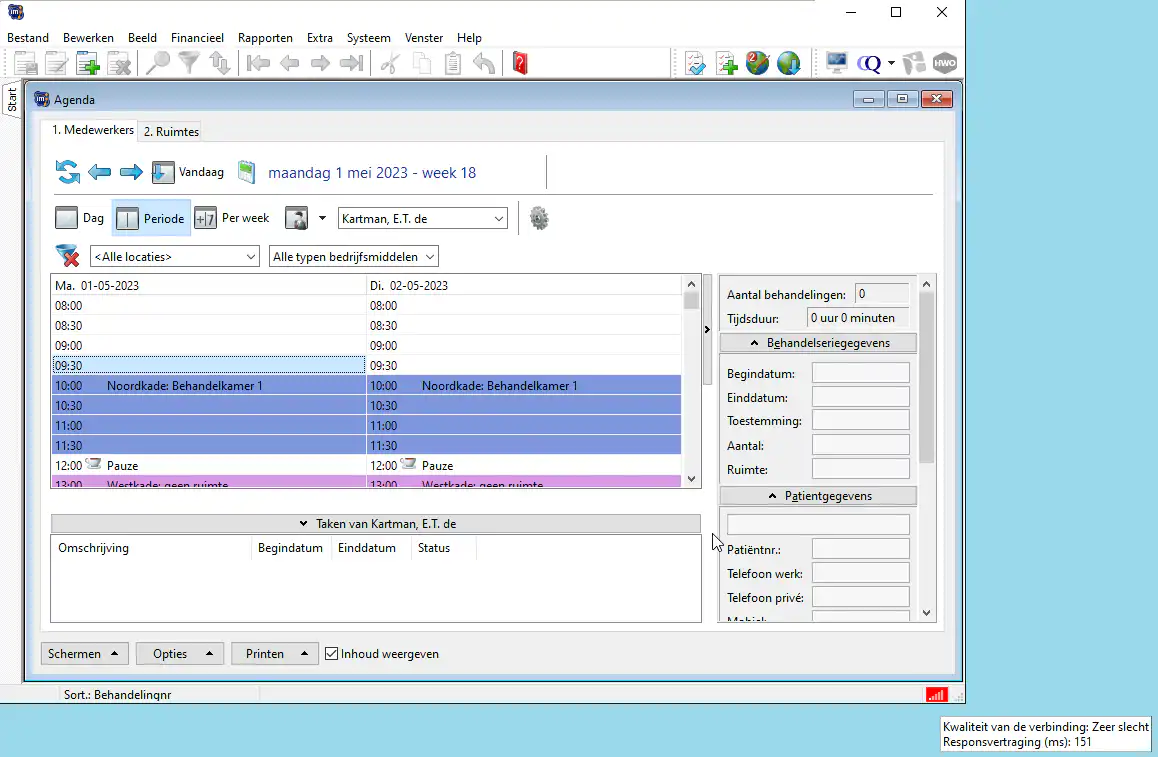This screenshot has width=1158, height=757.
Task: Clear filter using the funnel icon
Action: 67,256
